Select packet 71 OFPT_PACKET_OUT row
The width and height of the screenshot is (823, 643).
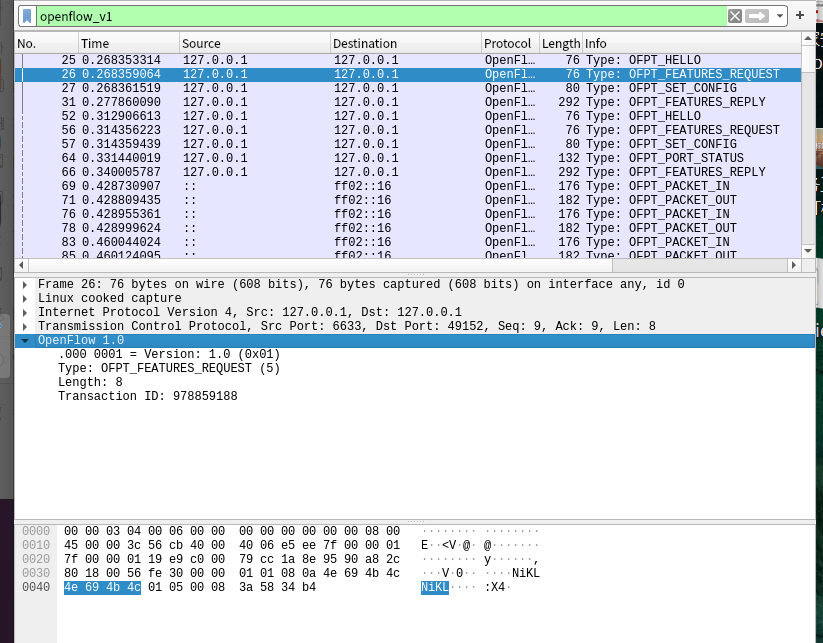pos(408,200)
